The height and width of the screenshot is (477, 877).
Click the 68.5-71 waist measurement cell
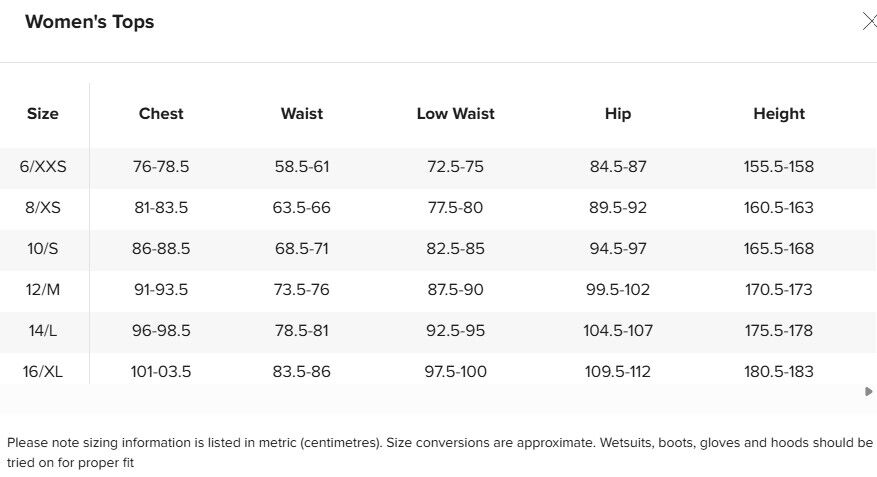pos(302,249)
